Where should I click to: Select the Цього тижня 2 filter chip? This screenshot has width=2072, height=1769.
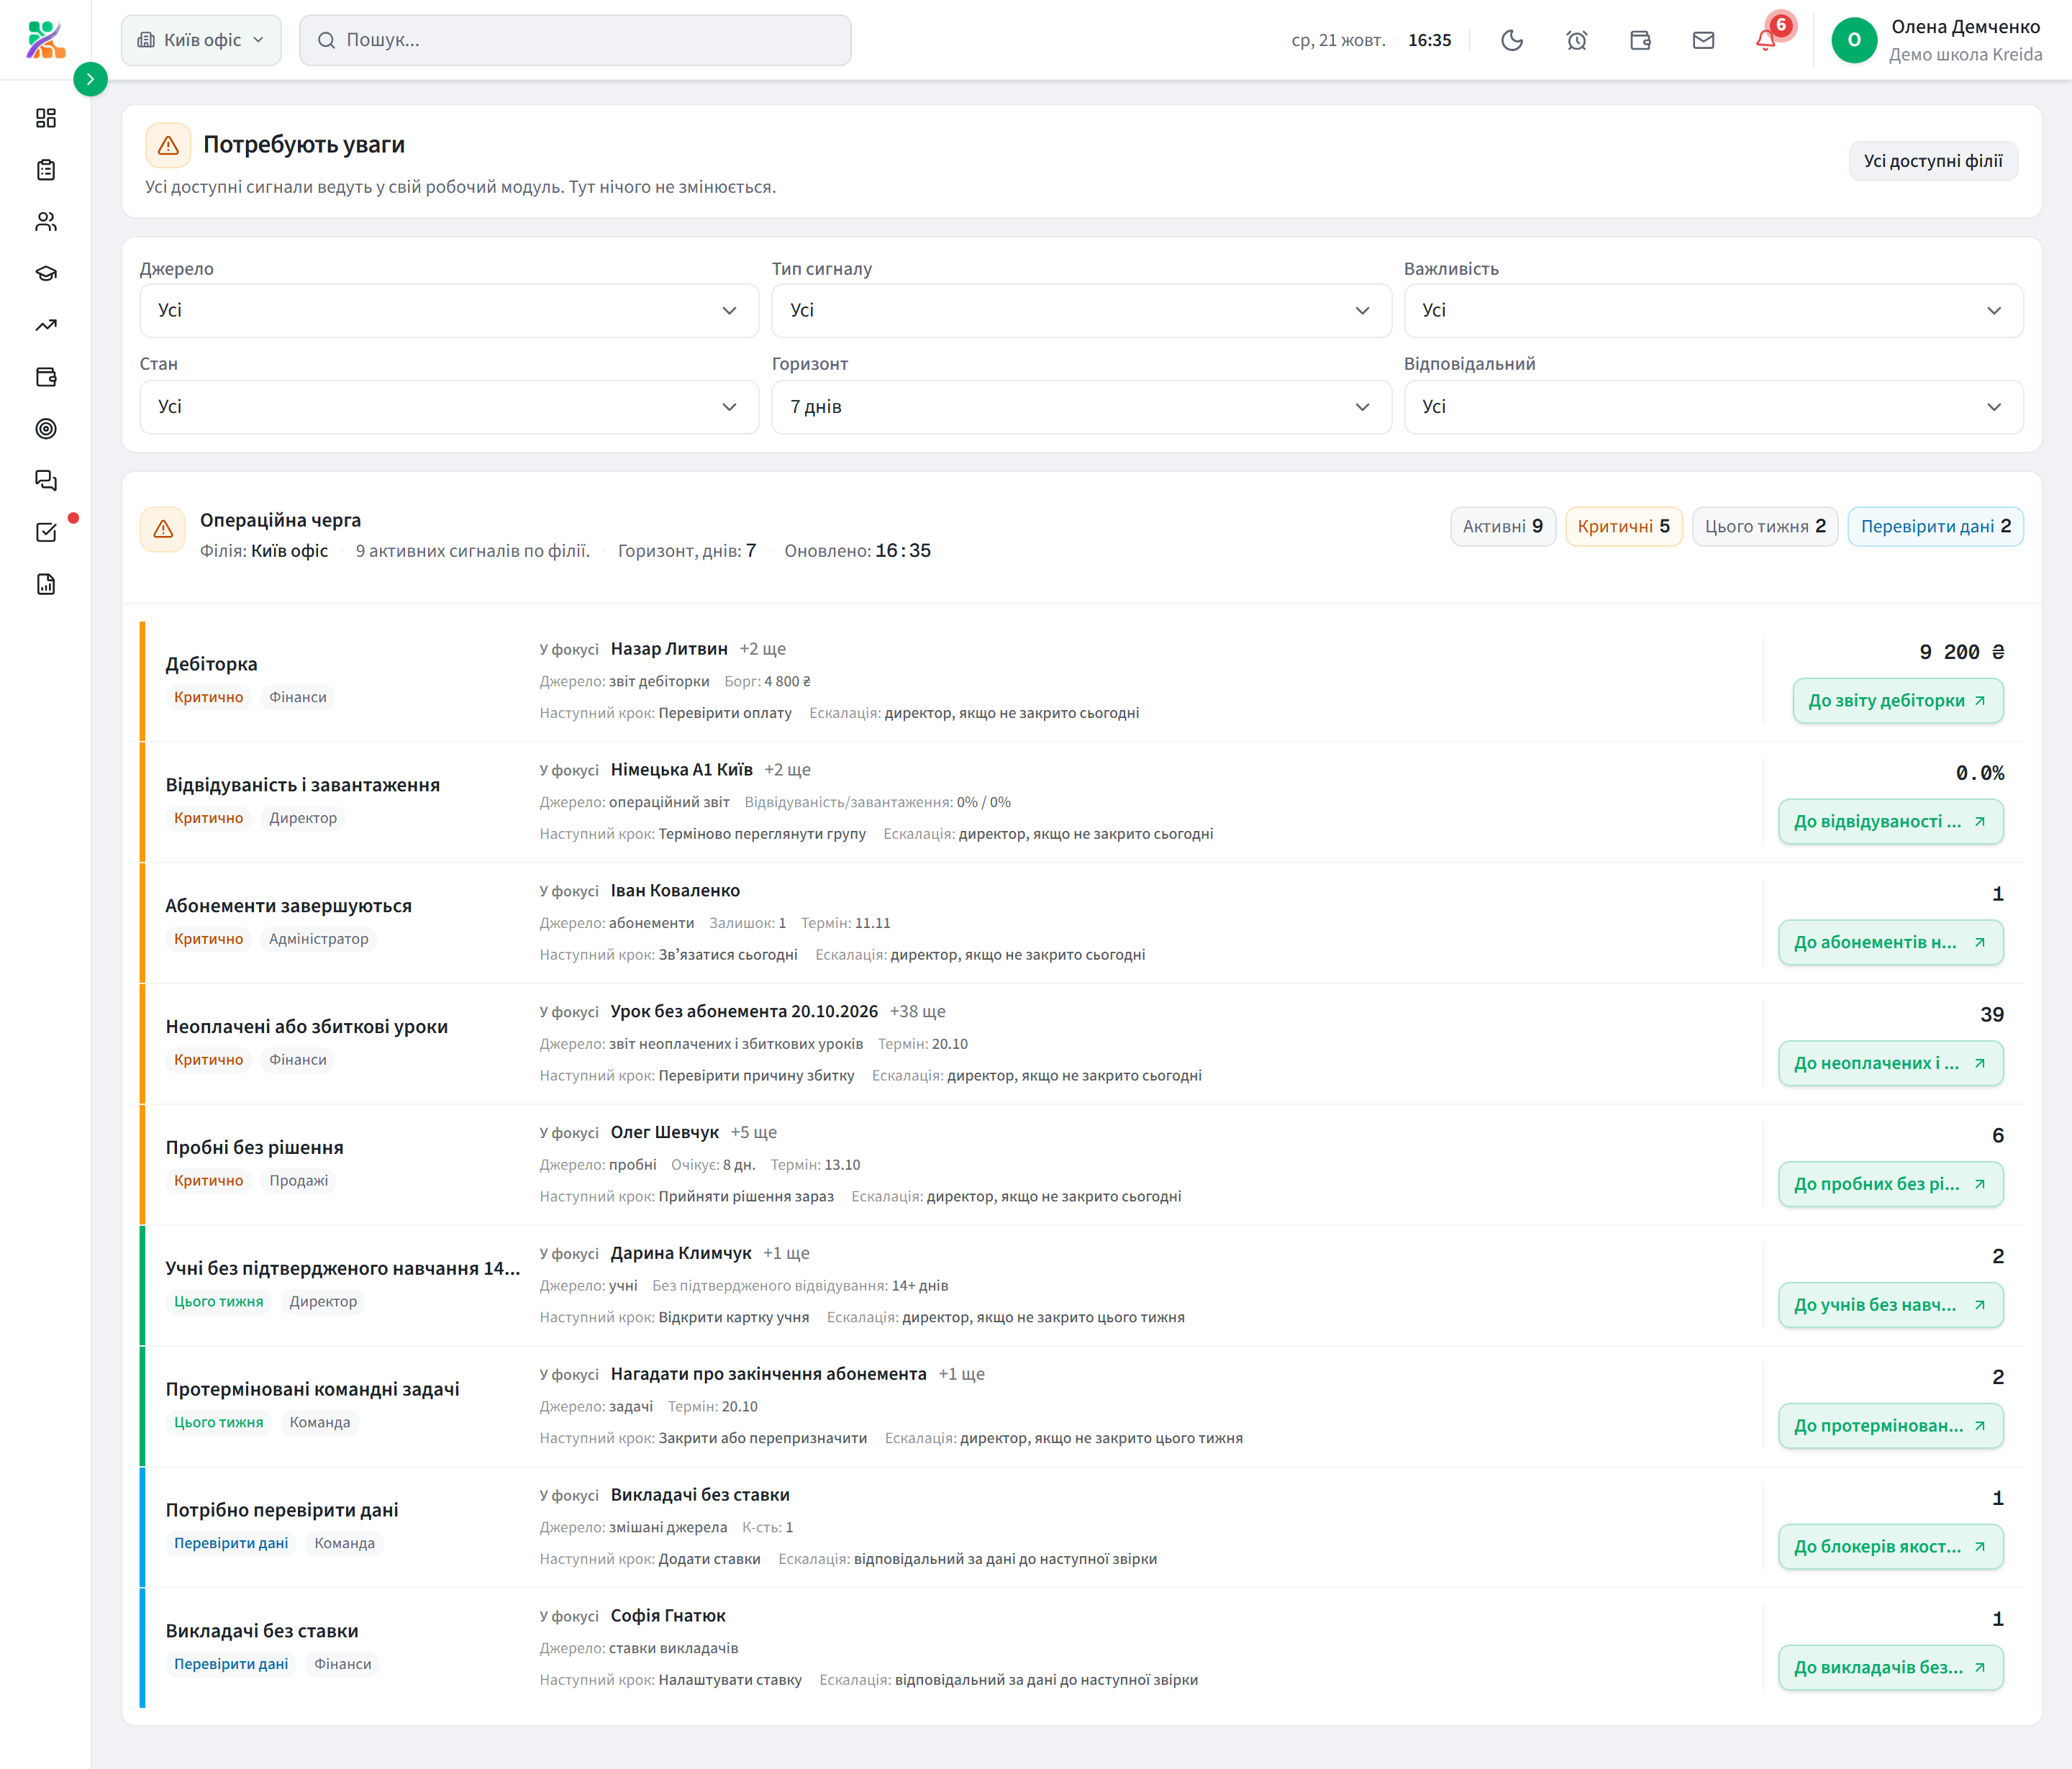[x=1765, y=526]
